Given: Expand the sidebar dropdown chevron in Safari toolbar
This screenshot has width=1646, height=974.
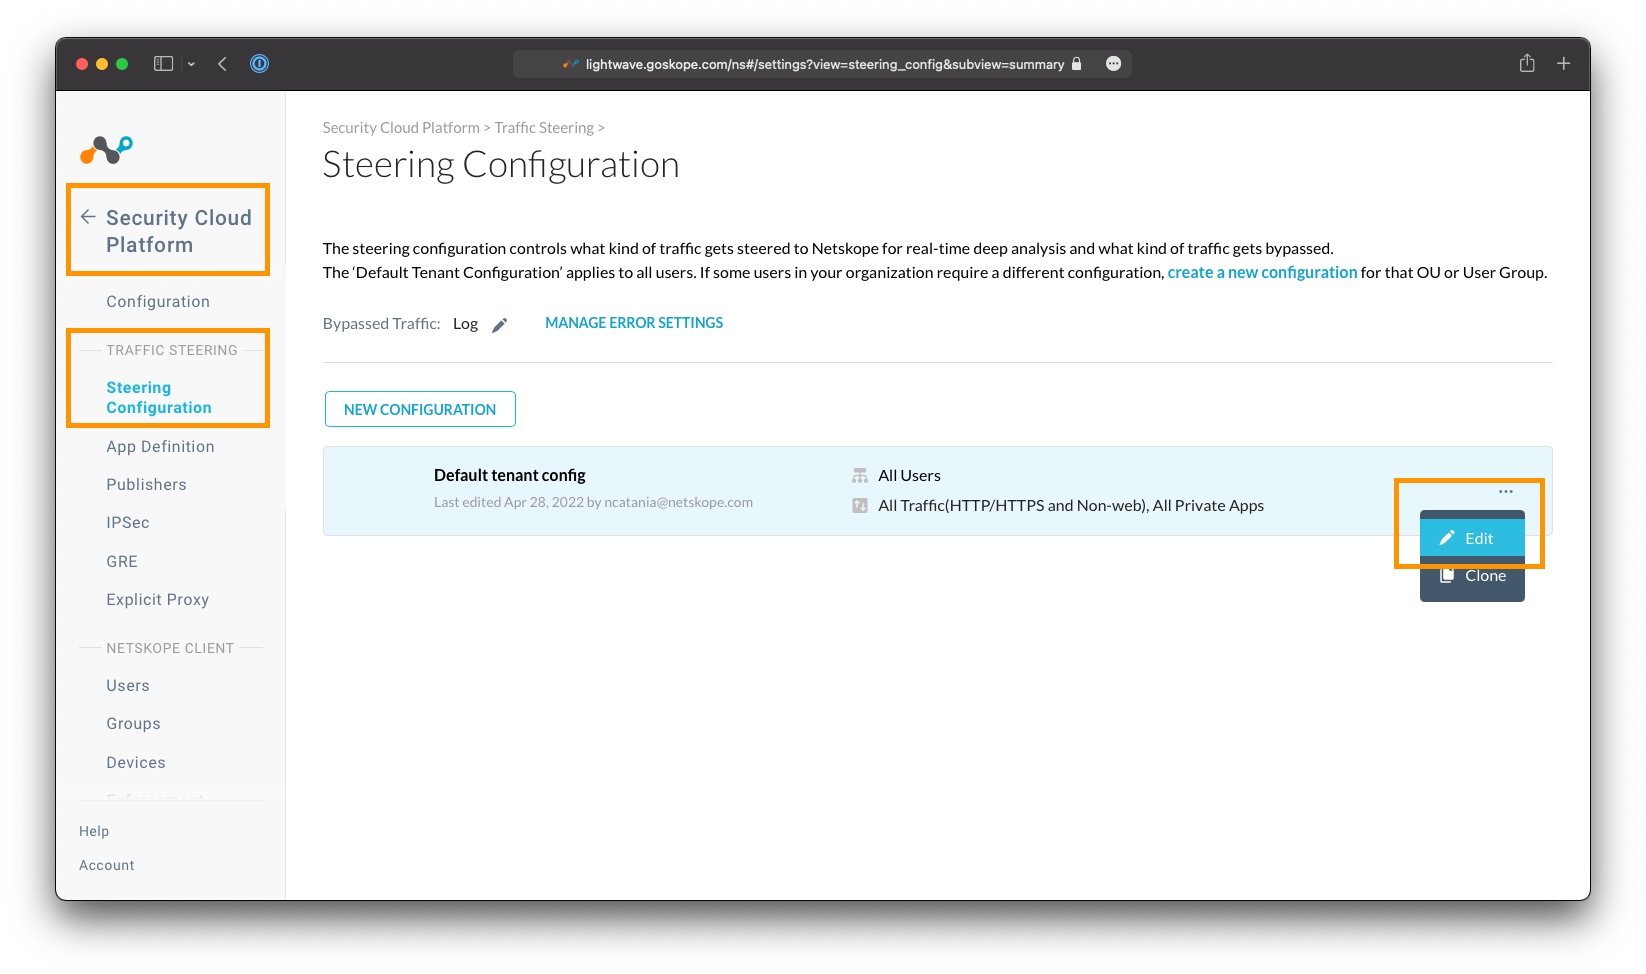Looking at the screenshot, I should (x=191, y=64).
